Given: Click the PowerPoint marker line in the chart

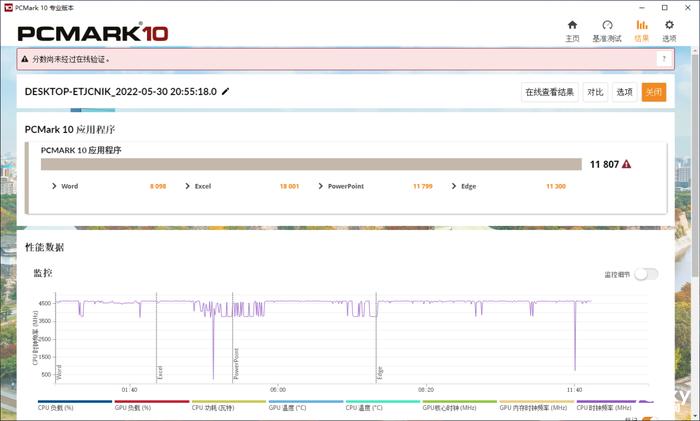Looking at the screenshot, I should point(233,338).
